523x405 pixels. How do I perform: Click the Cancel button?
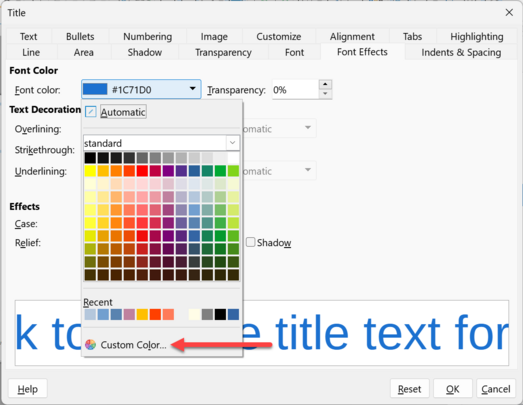click(496, 389)
